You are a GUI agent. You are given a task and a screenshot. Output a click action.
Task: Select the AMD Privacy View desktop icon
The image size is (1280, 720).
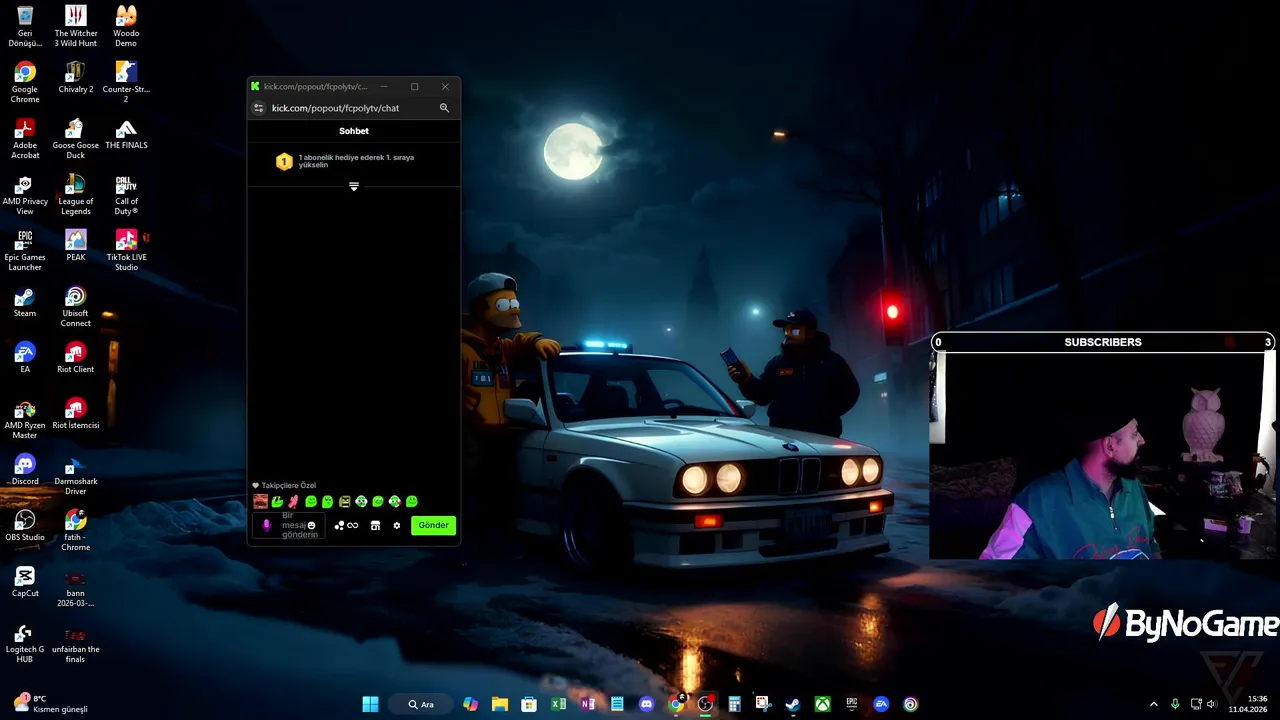[25, 195]
